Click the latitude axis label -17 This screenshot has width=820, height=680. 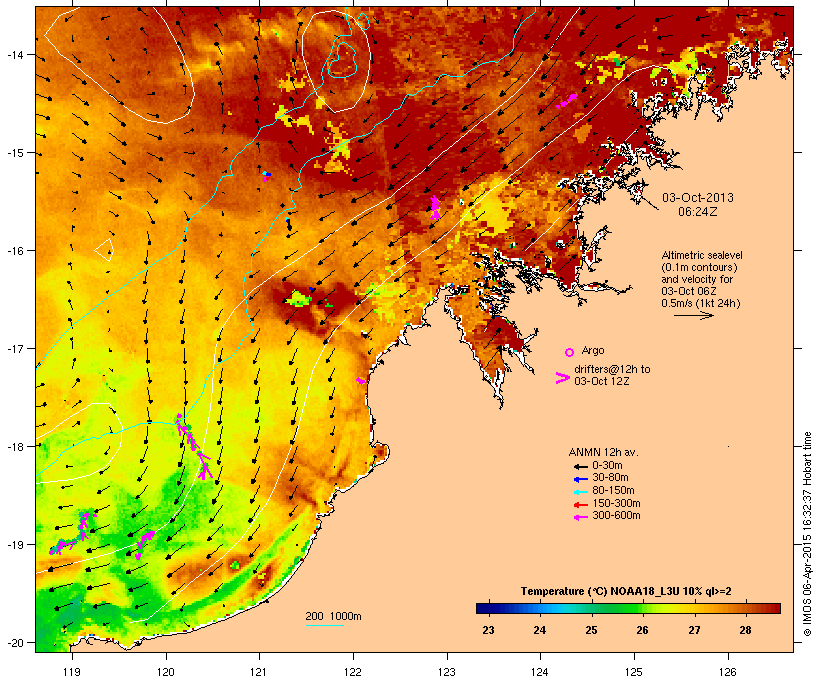pyautogui.click(x=14, y=348)
